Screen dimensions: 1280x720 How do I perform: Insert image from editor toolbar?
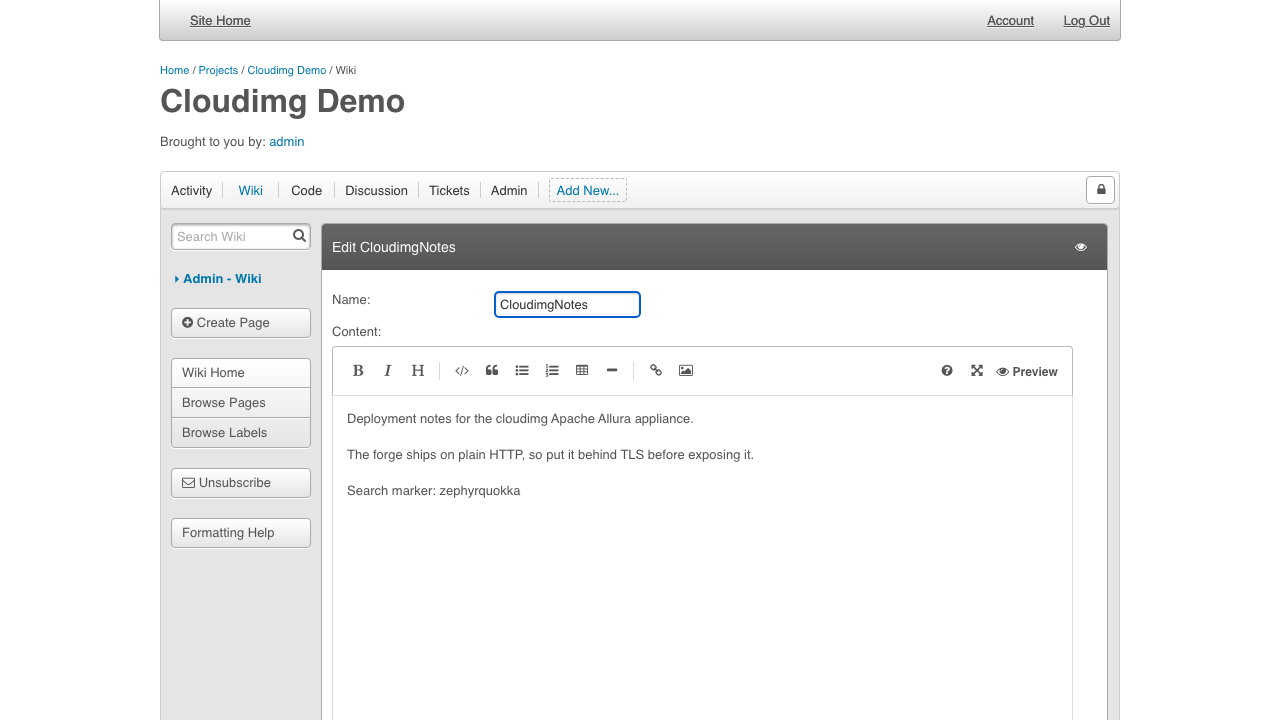(686, 371)
